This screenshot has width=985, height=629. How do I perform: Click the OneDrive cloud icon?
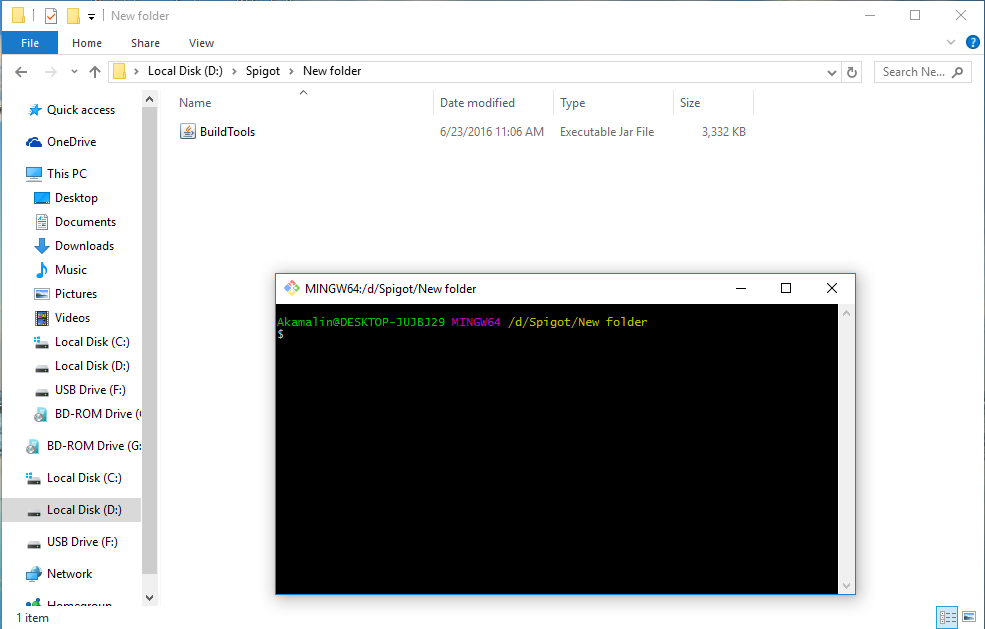(34, 142)
